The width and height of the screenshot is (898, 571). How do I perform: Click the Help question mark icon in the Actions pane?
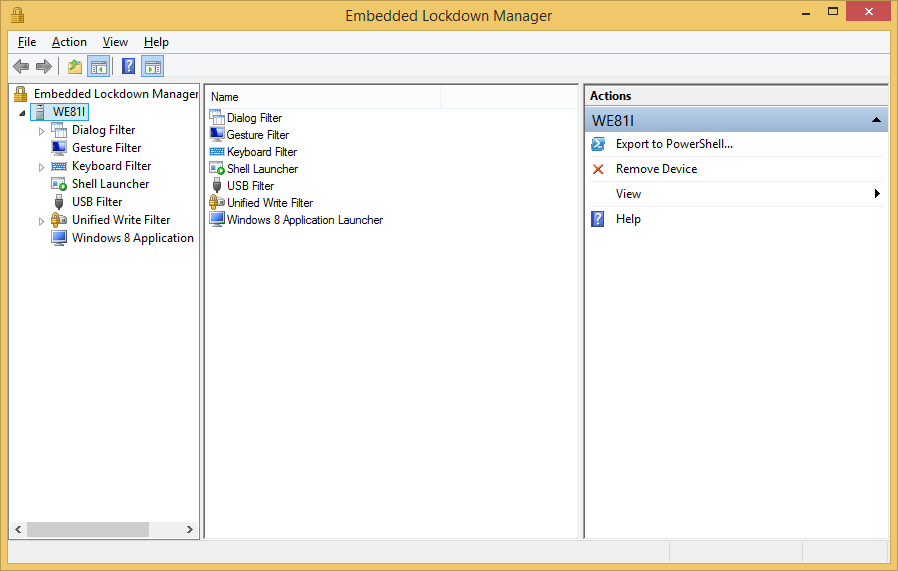pyautogui.click(x=598, y=219)
